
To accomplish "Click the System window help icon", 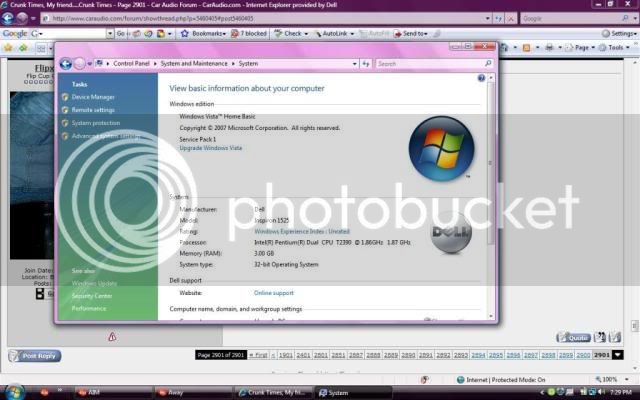I will coord(481,78).
